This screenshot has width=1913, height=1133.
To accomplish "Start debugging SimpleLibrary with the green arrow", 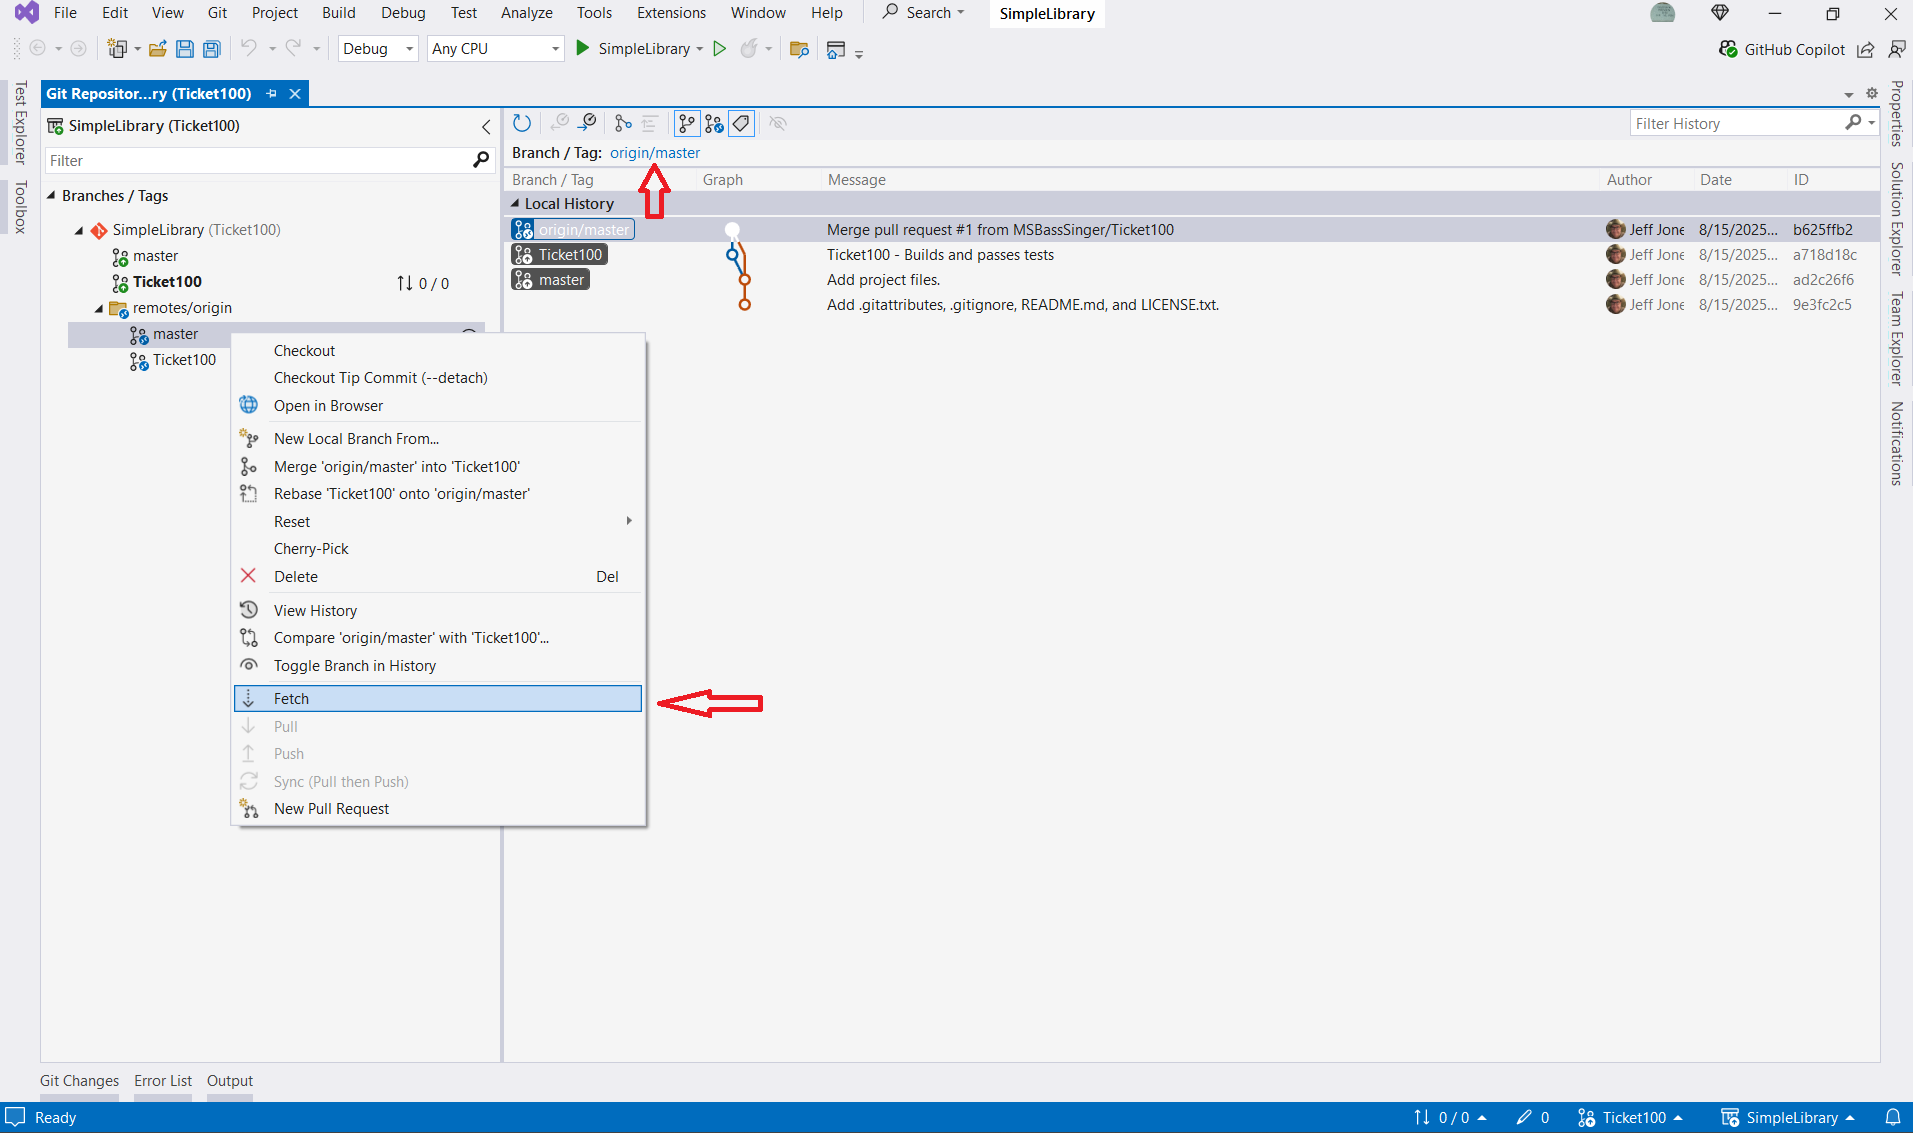I will (x=583, y=48).
